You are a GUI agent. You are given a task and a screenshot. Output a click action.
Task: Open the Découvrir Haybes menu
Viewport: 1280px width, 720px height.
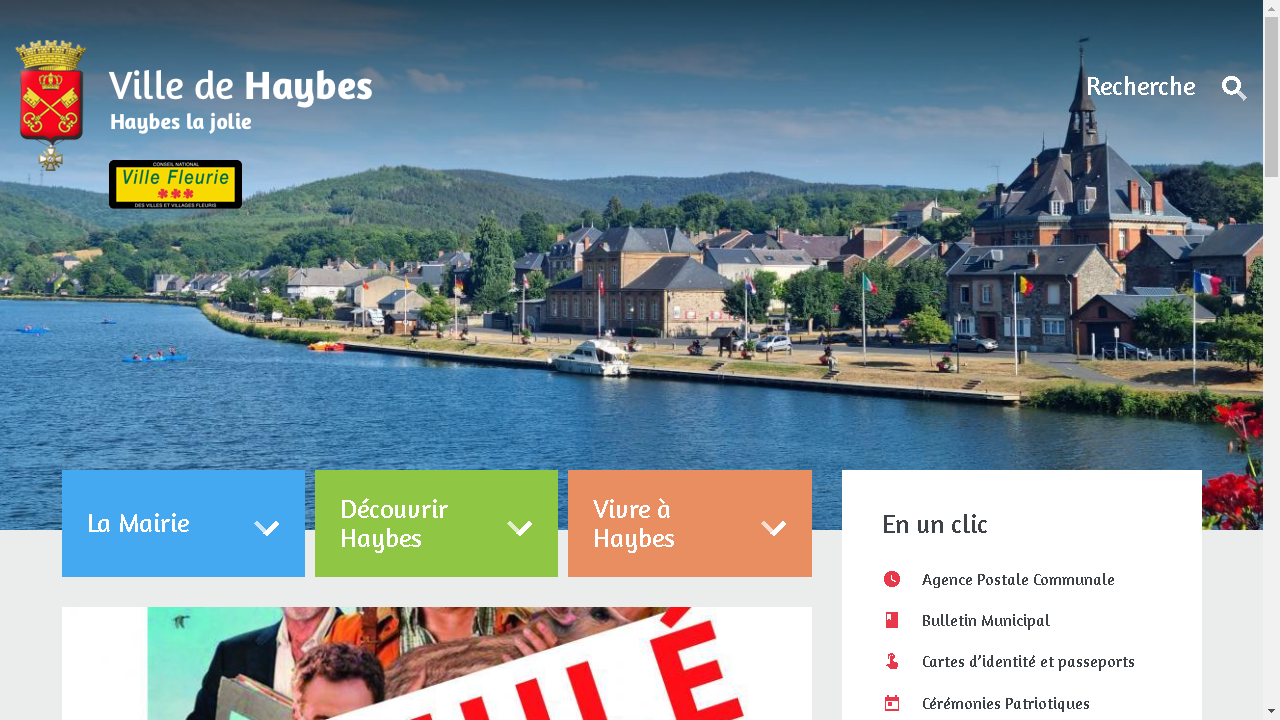point(436,523)
